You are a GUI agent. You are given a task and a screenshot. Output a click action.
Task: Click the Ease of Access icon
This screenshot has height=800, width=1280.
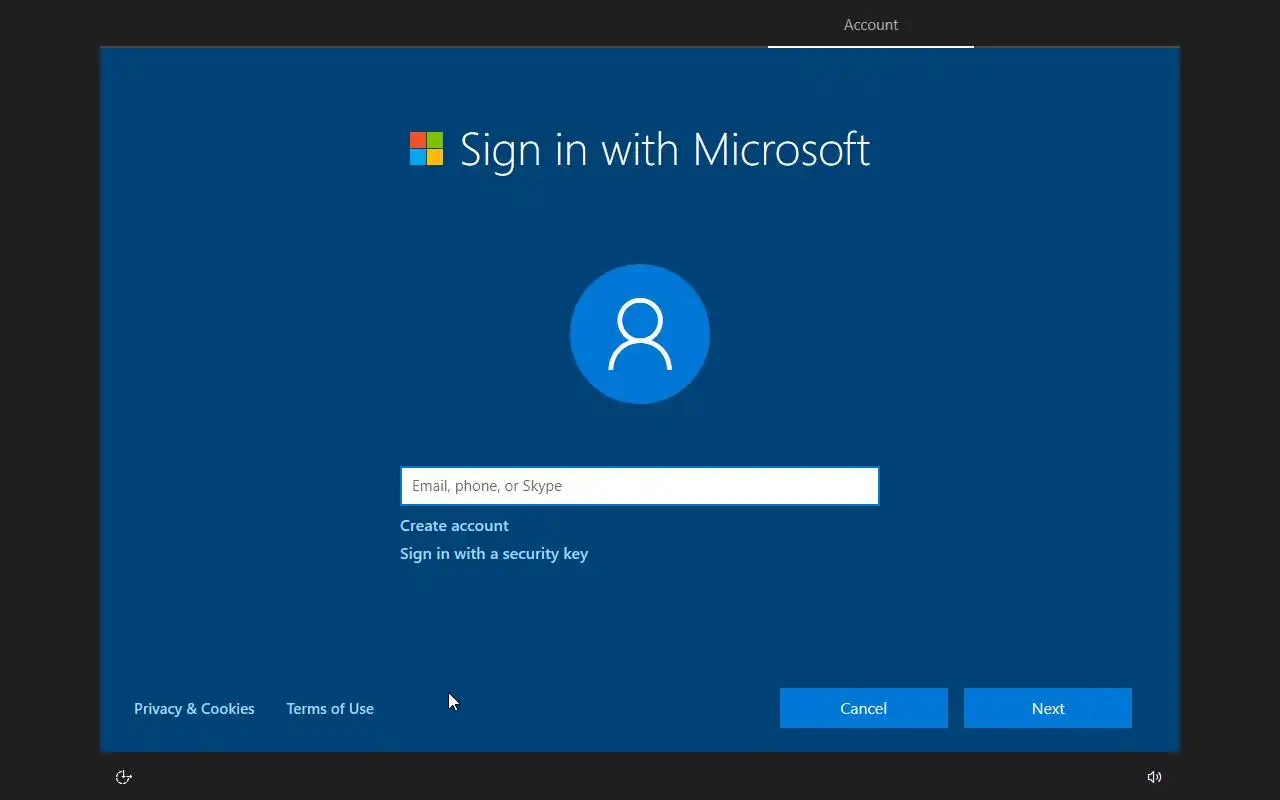[x=124, y=777]
